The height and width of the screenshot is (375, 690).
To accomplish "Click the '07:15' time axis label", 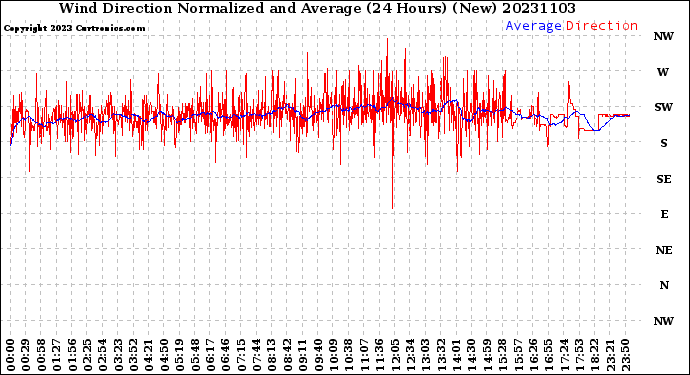I will (x=241, y=355).
